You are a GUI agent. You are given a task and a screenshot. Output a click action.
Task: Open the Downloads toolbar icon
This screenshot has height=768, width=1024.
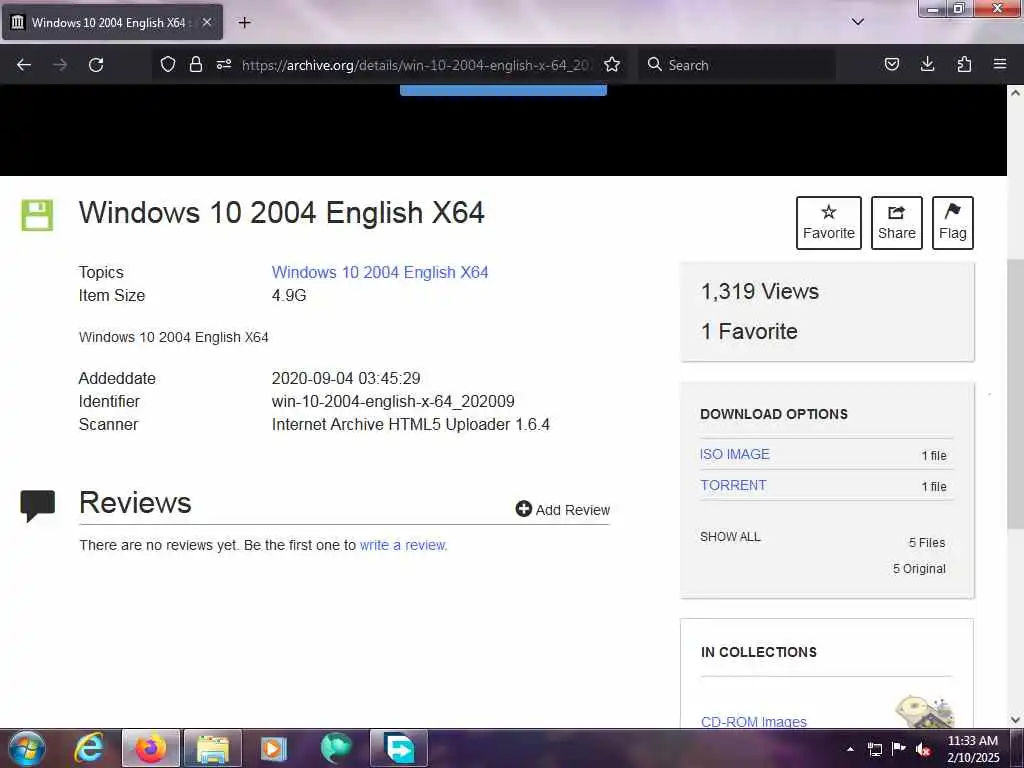[927, 65]
